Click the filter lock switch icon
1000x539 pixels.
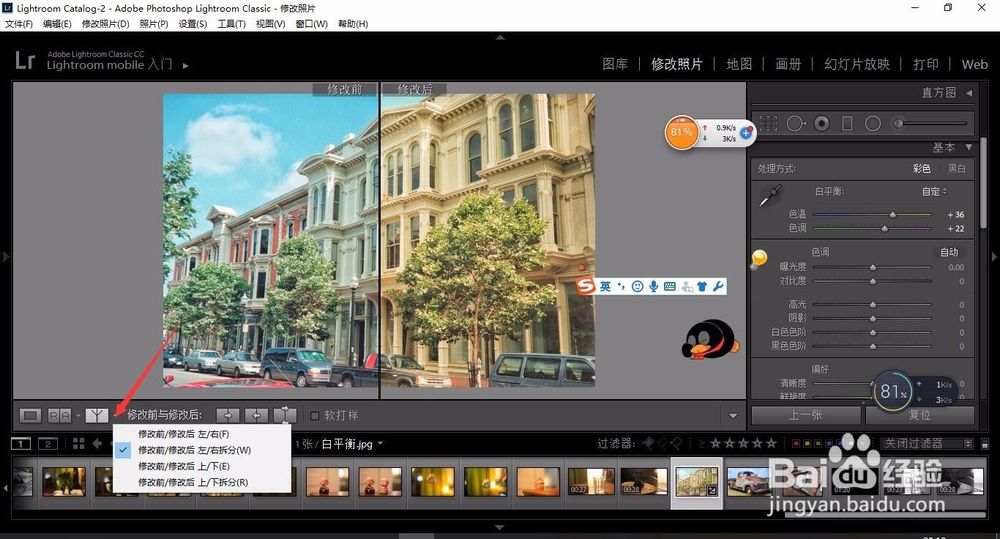click(x=985, y=443)
